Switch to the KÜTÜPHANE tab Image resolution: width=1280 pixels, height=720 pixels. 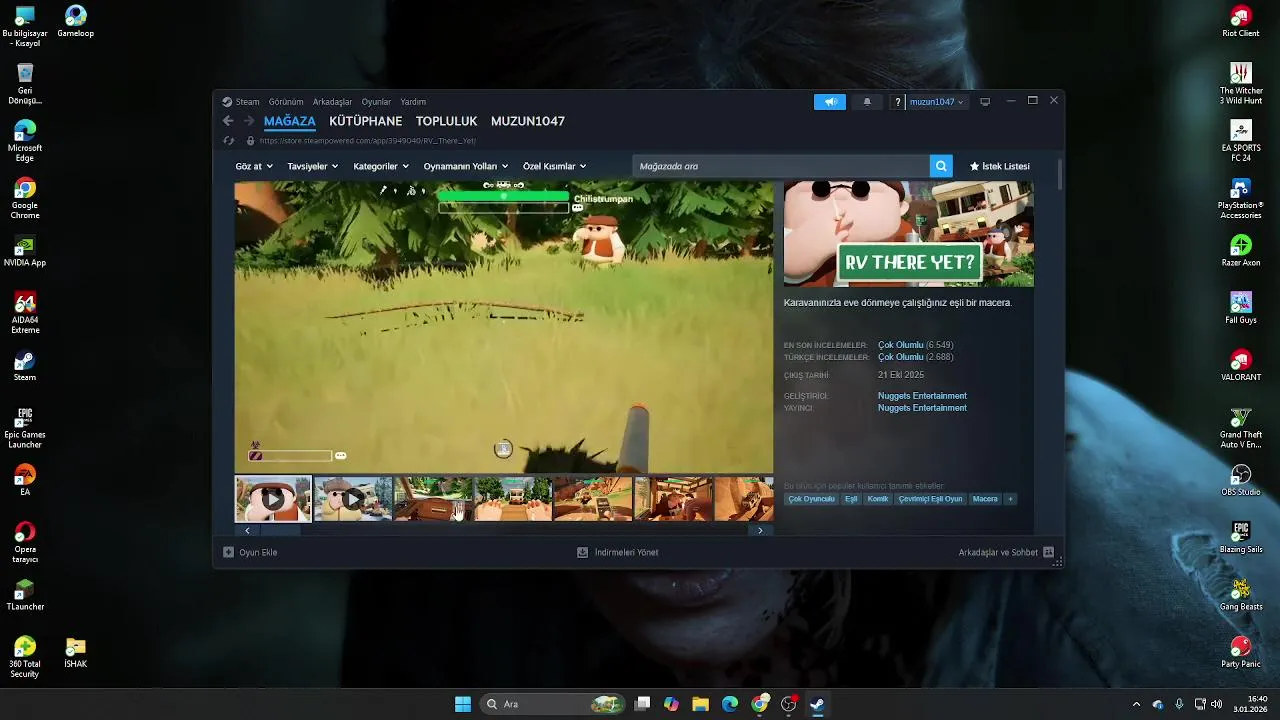point(366,121)
